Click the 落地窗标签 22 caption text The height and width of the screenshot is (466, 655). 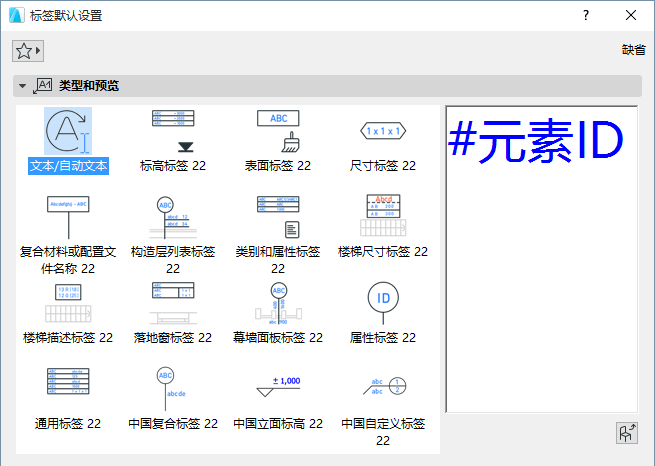point(173,338)
